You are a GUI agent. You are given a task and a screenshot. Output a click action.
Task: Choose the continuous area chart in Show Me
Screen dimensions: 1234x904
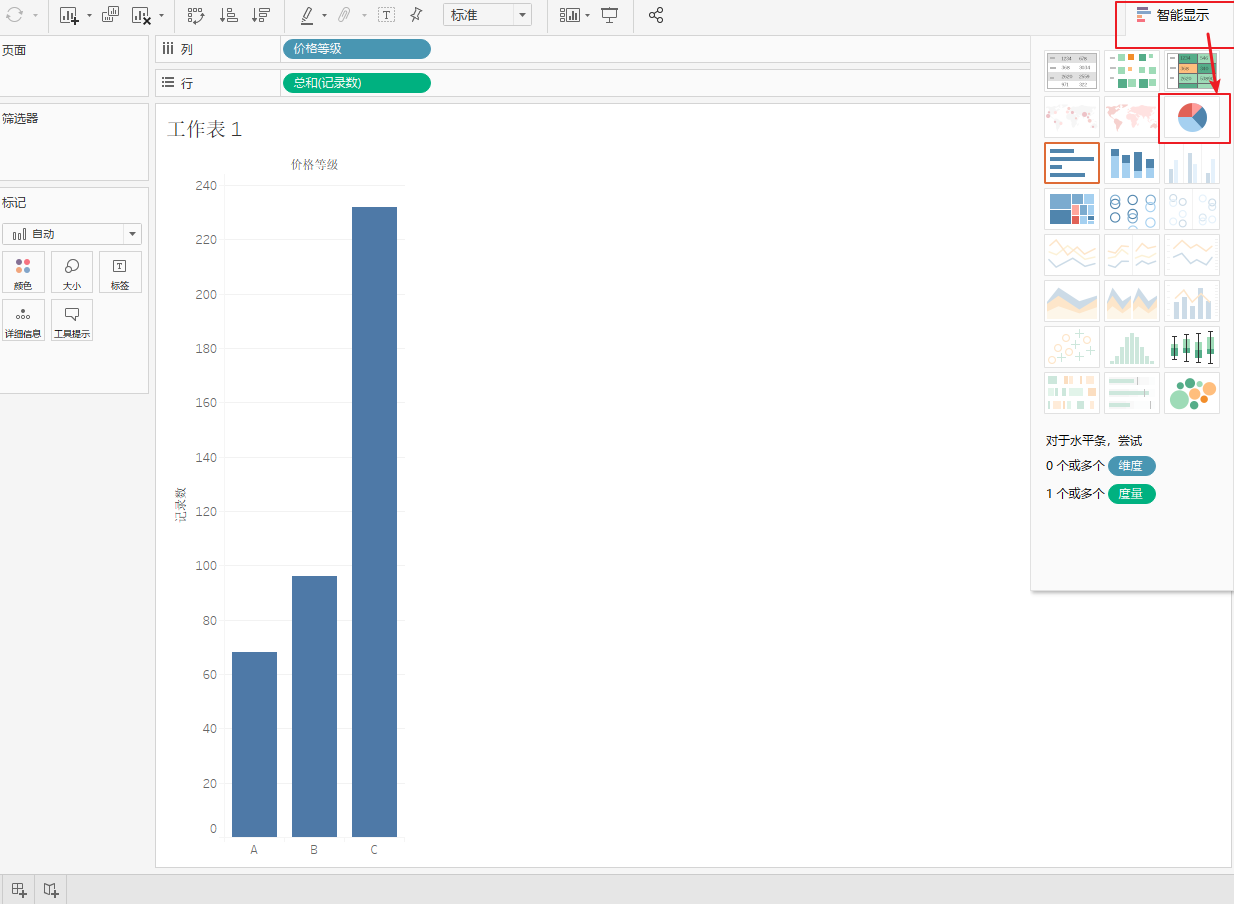pyautogui.click(x=1072, y=301)
